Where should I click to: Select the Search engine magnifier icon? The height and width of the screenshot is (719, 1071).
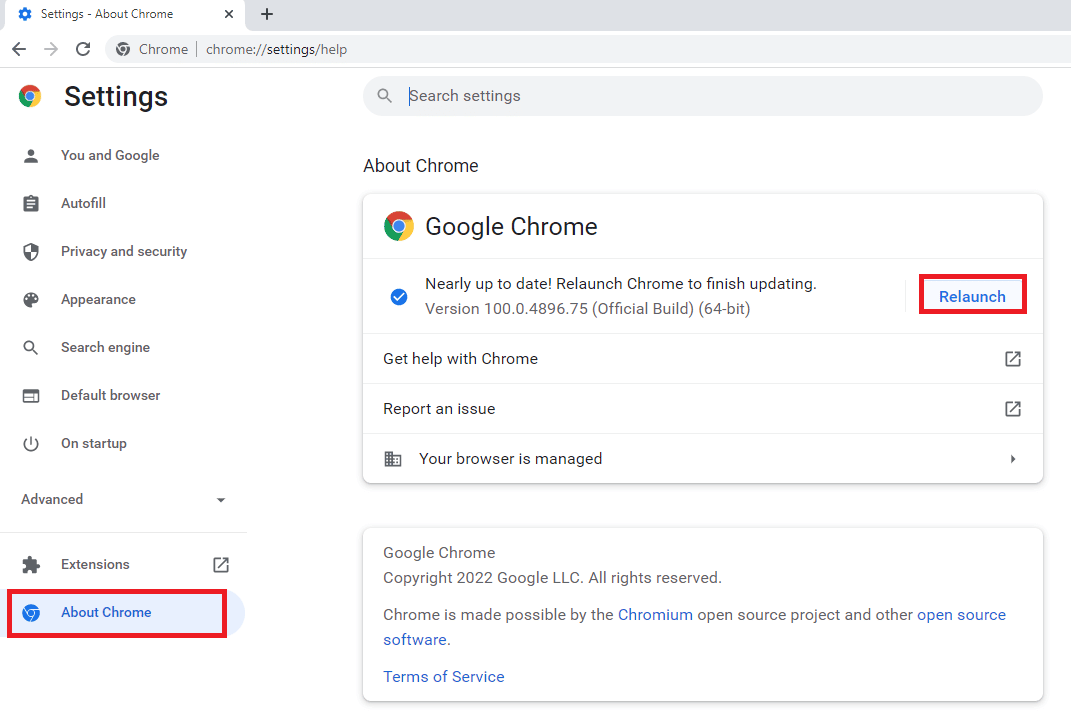click(31, 347)
